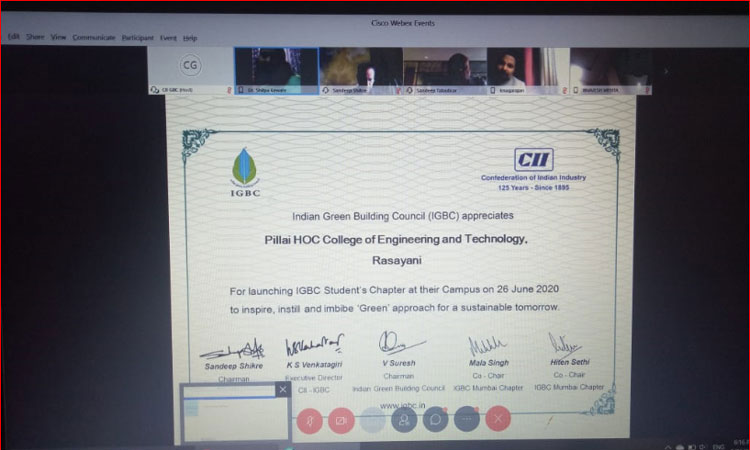Click the ENG language indicator in system tray
Viewport: 750px width, 450px height.
click(x=718, y=447)
